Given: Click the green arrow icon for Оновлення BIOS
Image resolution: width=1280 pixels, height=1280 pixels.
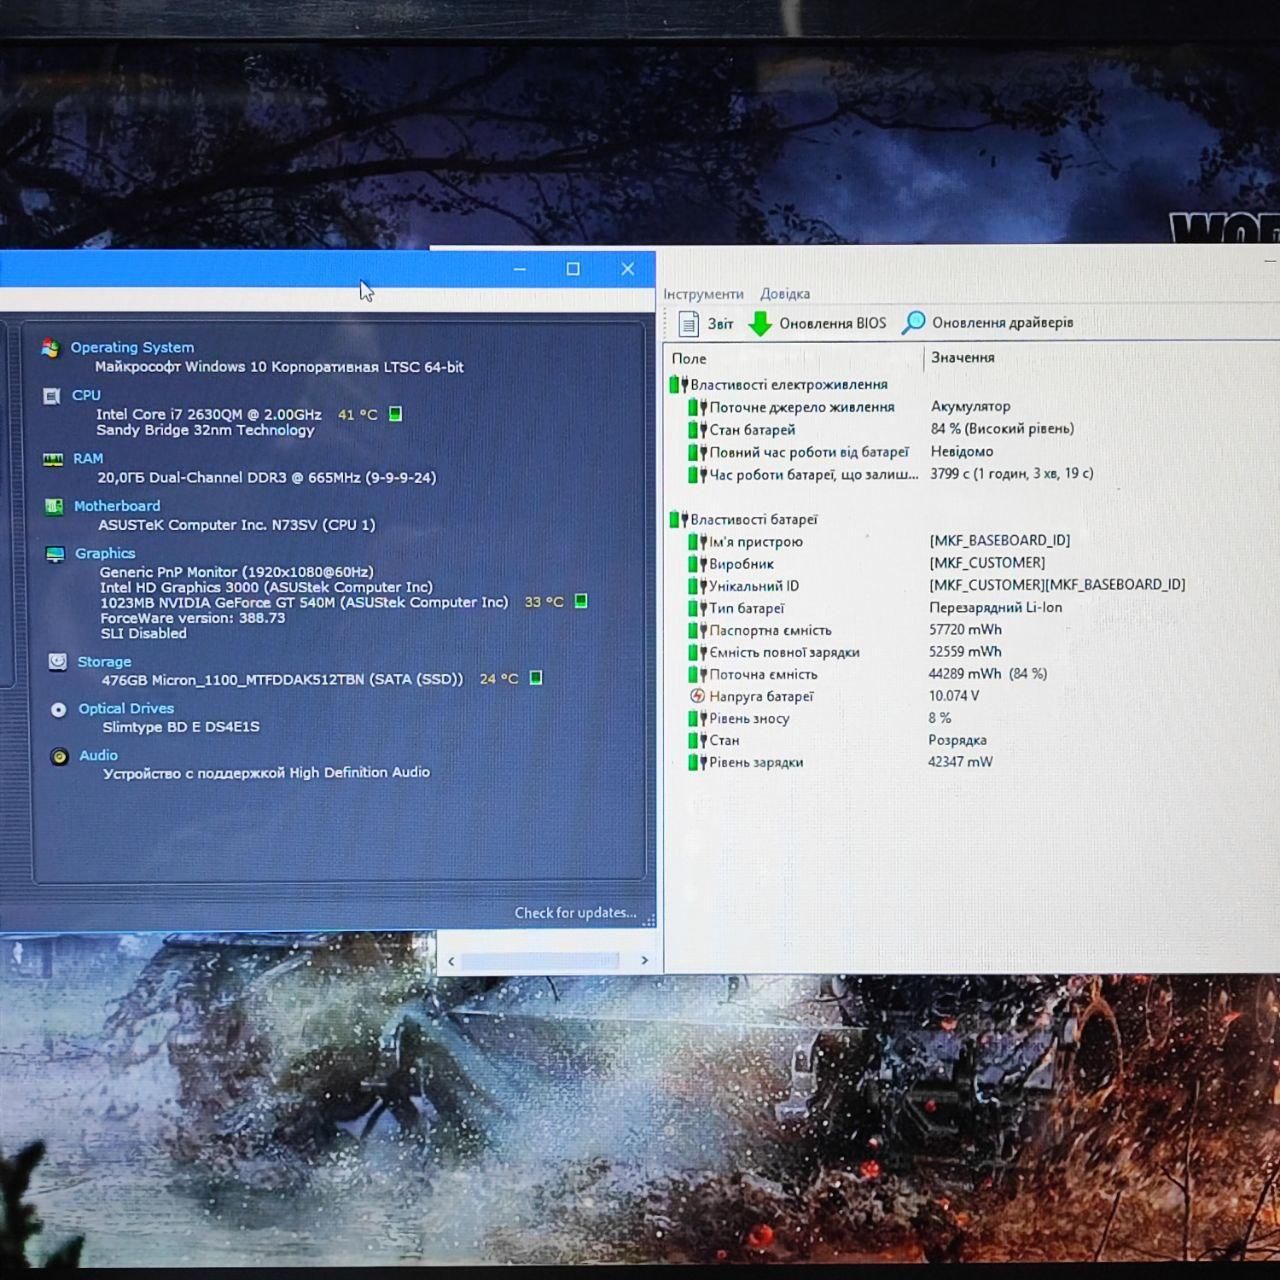Looking at the screenshot, I should click(760, 324).
